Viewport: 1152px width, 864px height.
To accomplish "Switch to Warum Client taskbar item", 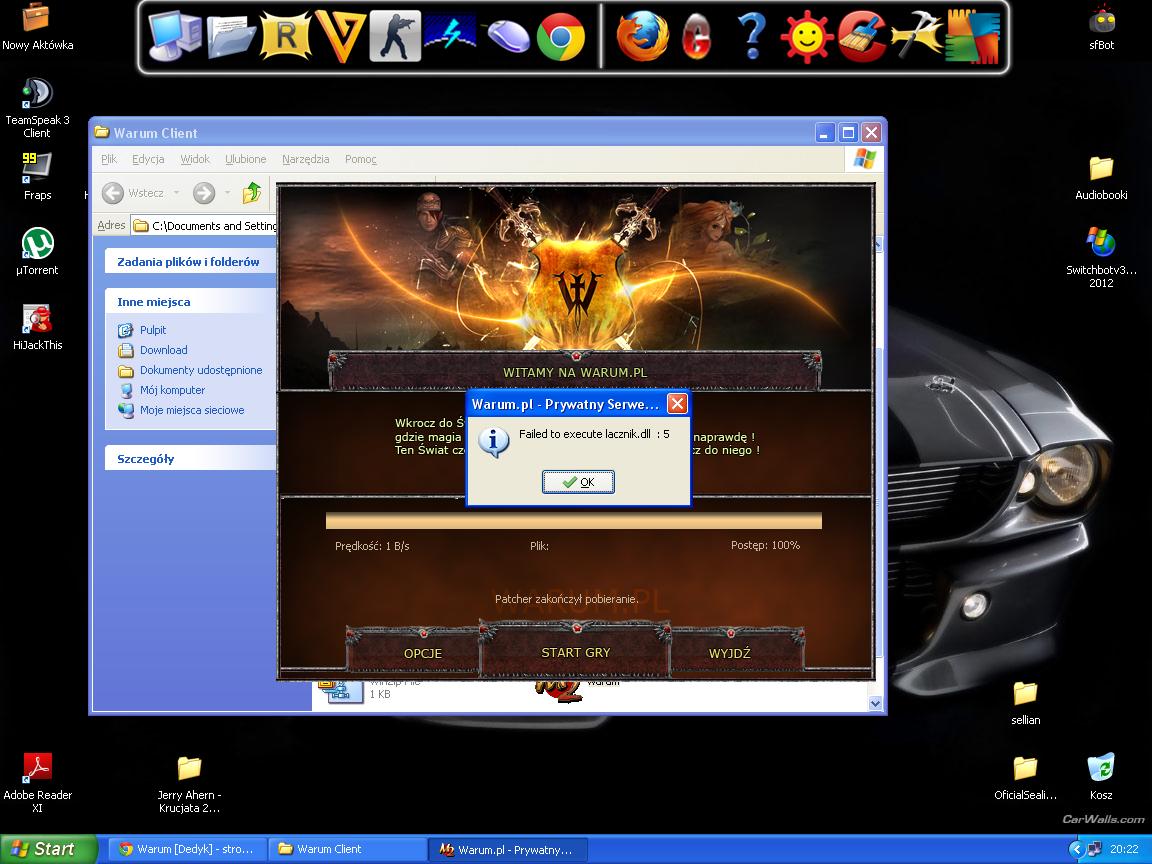I will 347,849.
